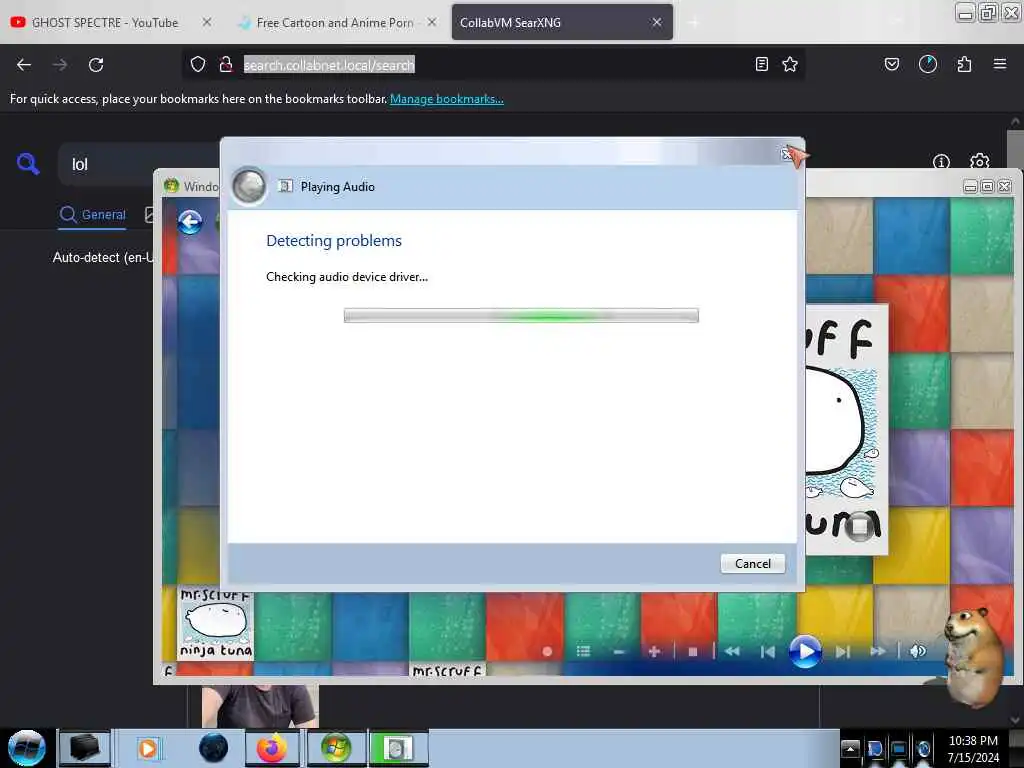Close the GHOST SPECTRE YouTube tab
1024x768 pixels.
206,22
